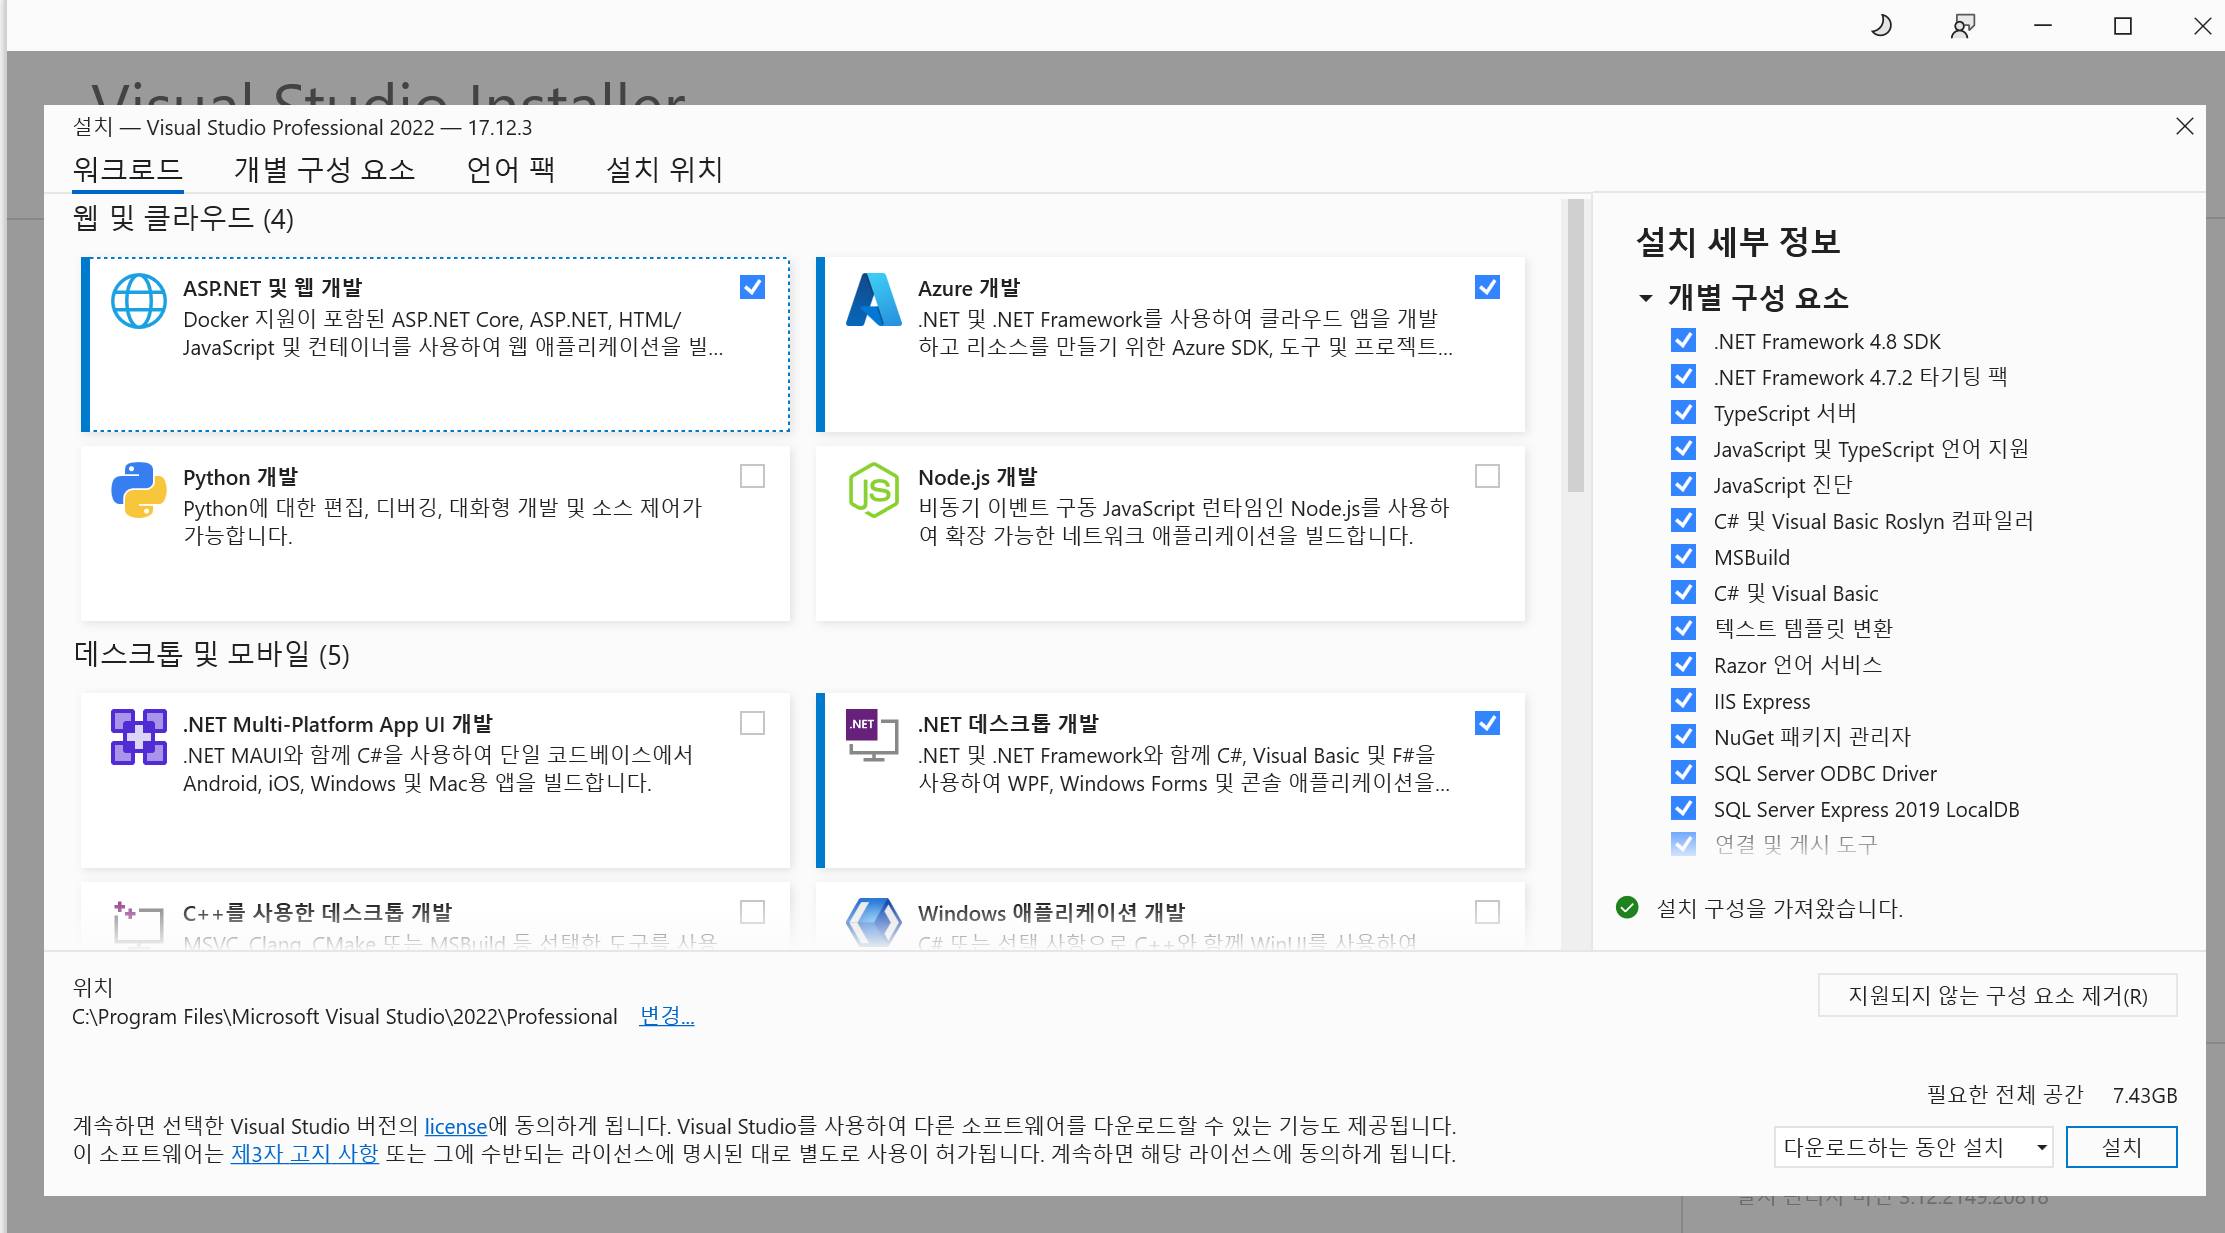
Task: Check the Windows 애플리케이션 개발 workload
Action: [1487, 912]
